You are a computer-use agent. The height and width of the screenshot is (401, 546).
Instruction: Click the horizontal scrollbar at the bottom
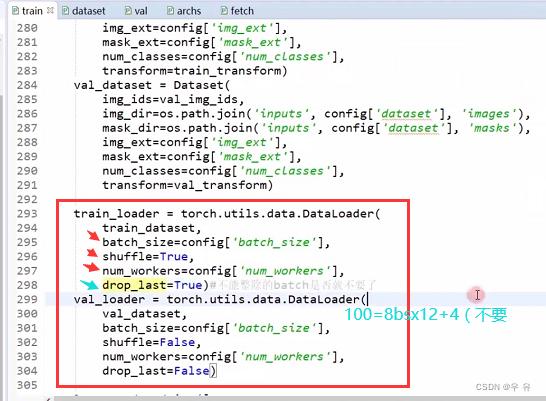click(299, 398)
